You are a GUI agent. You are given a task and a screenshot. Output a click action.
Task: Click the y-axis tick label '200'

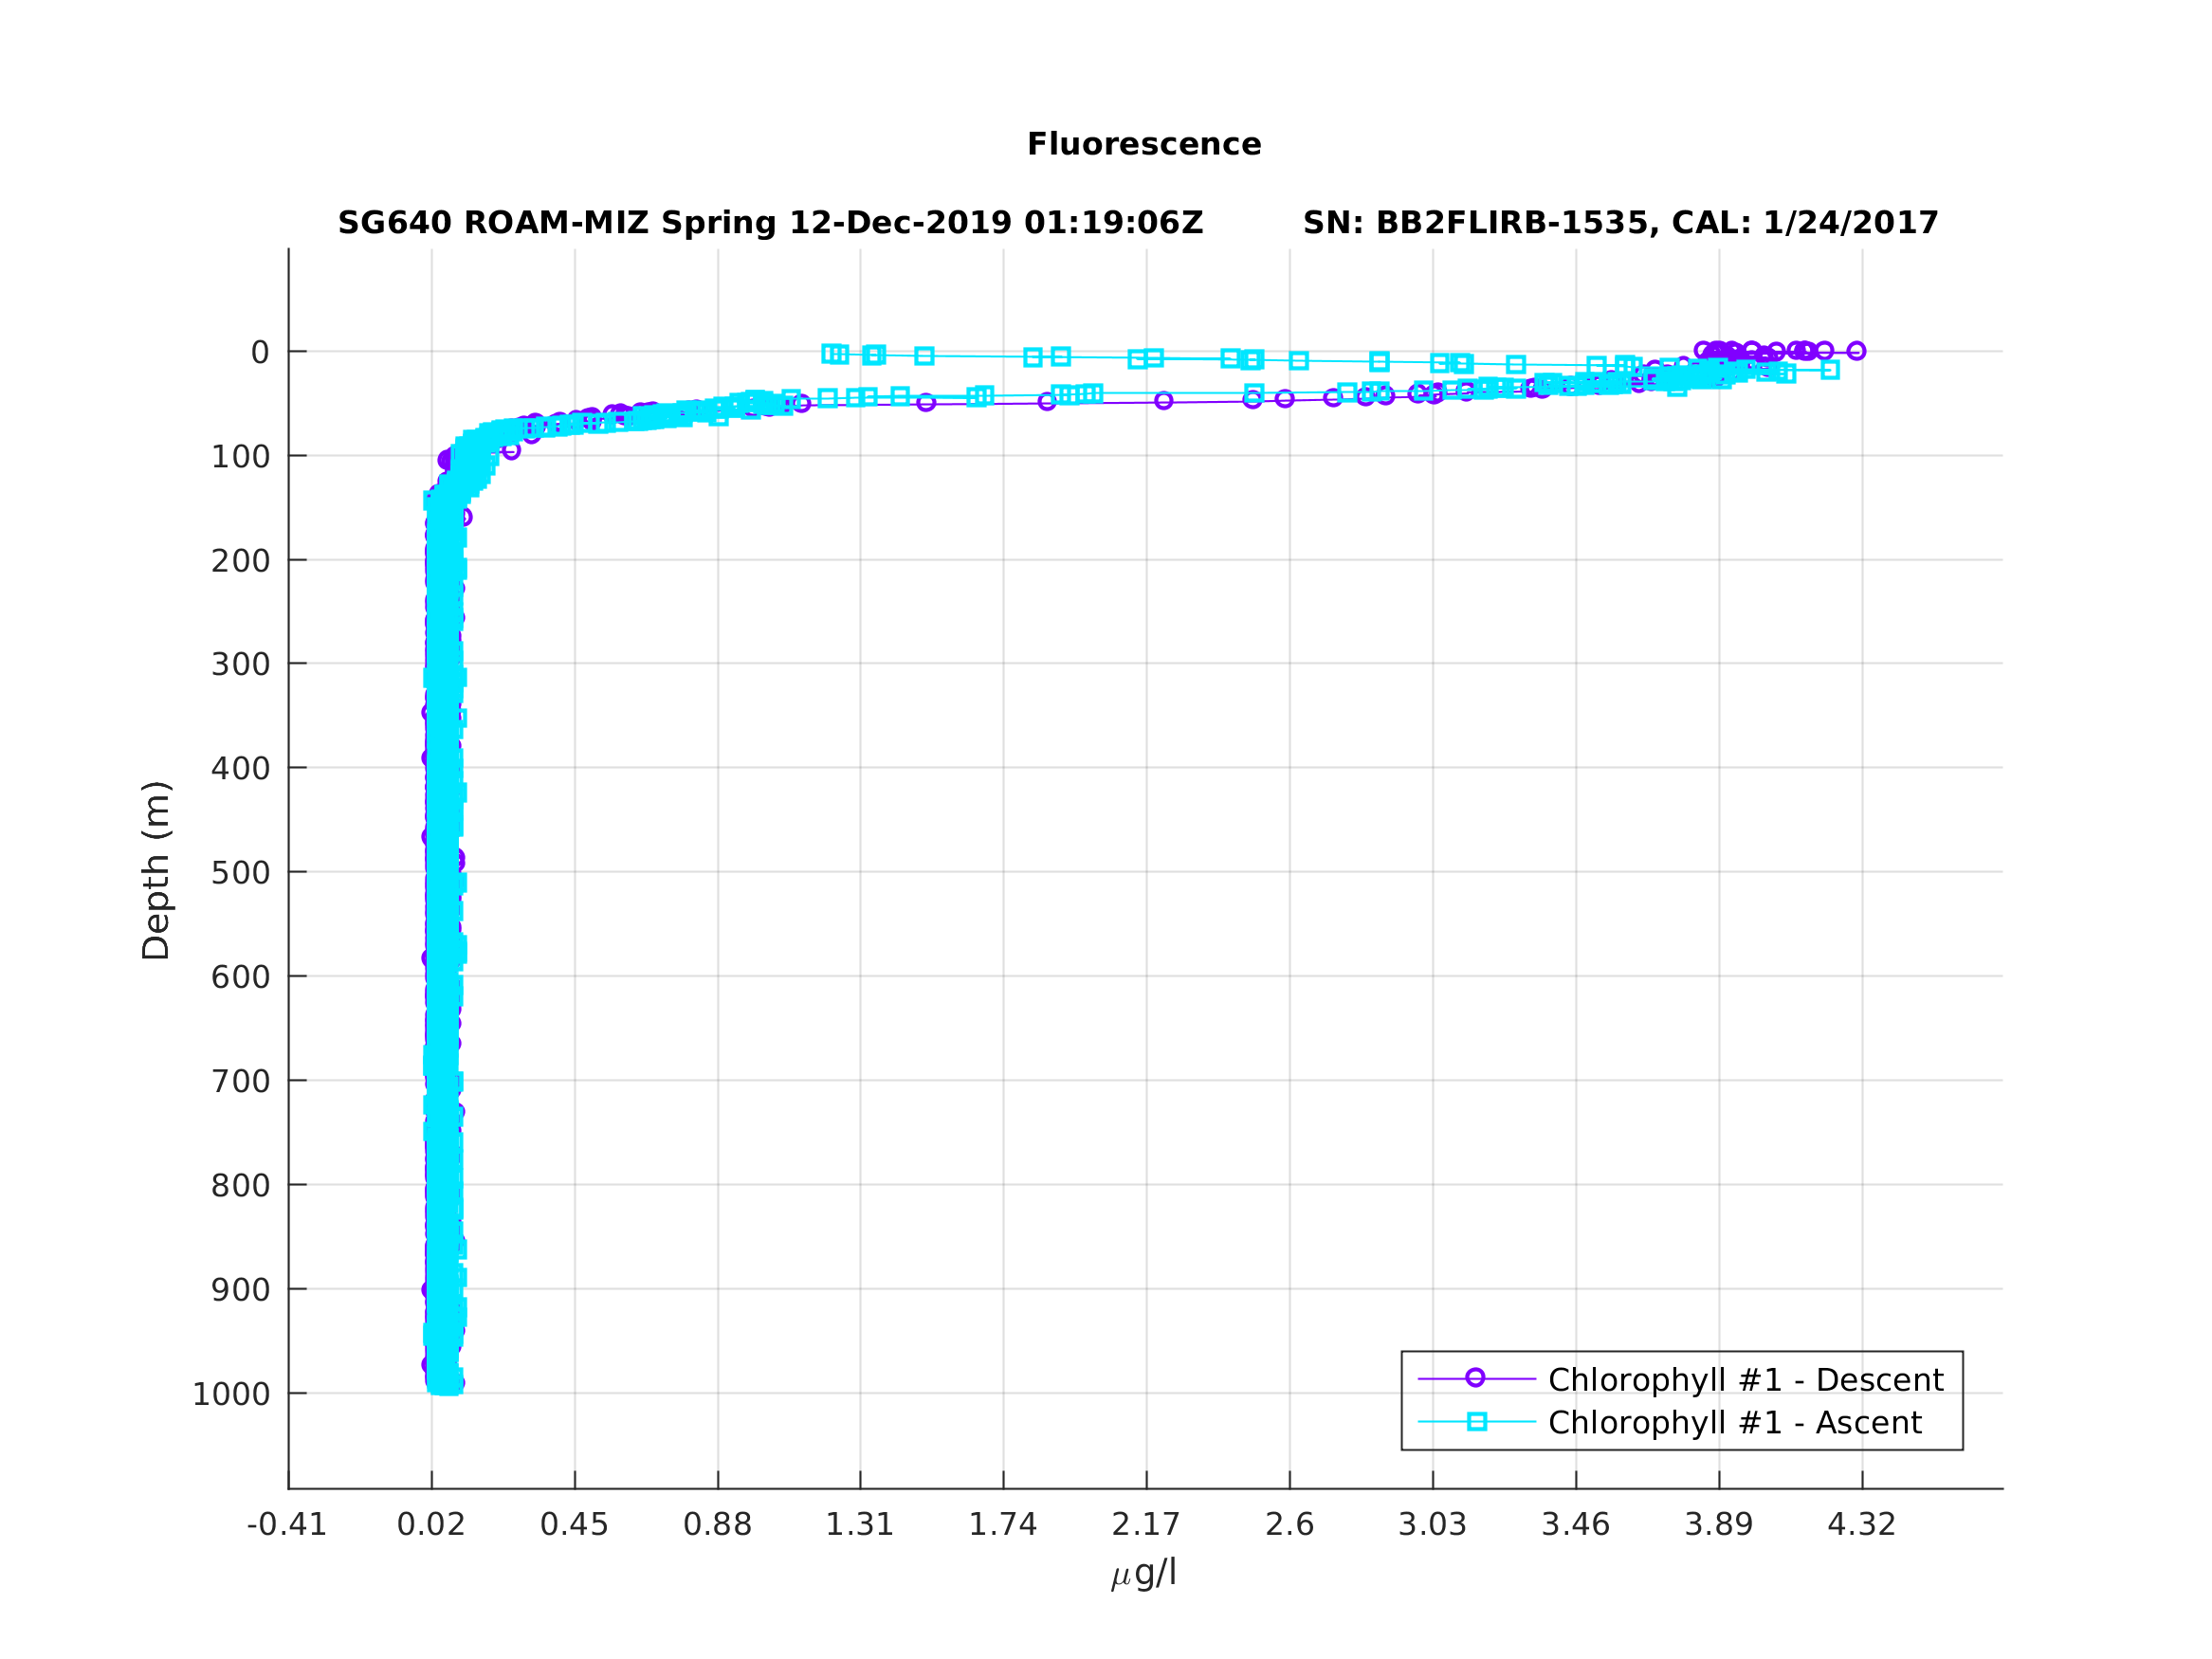240,561
